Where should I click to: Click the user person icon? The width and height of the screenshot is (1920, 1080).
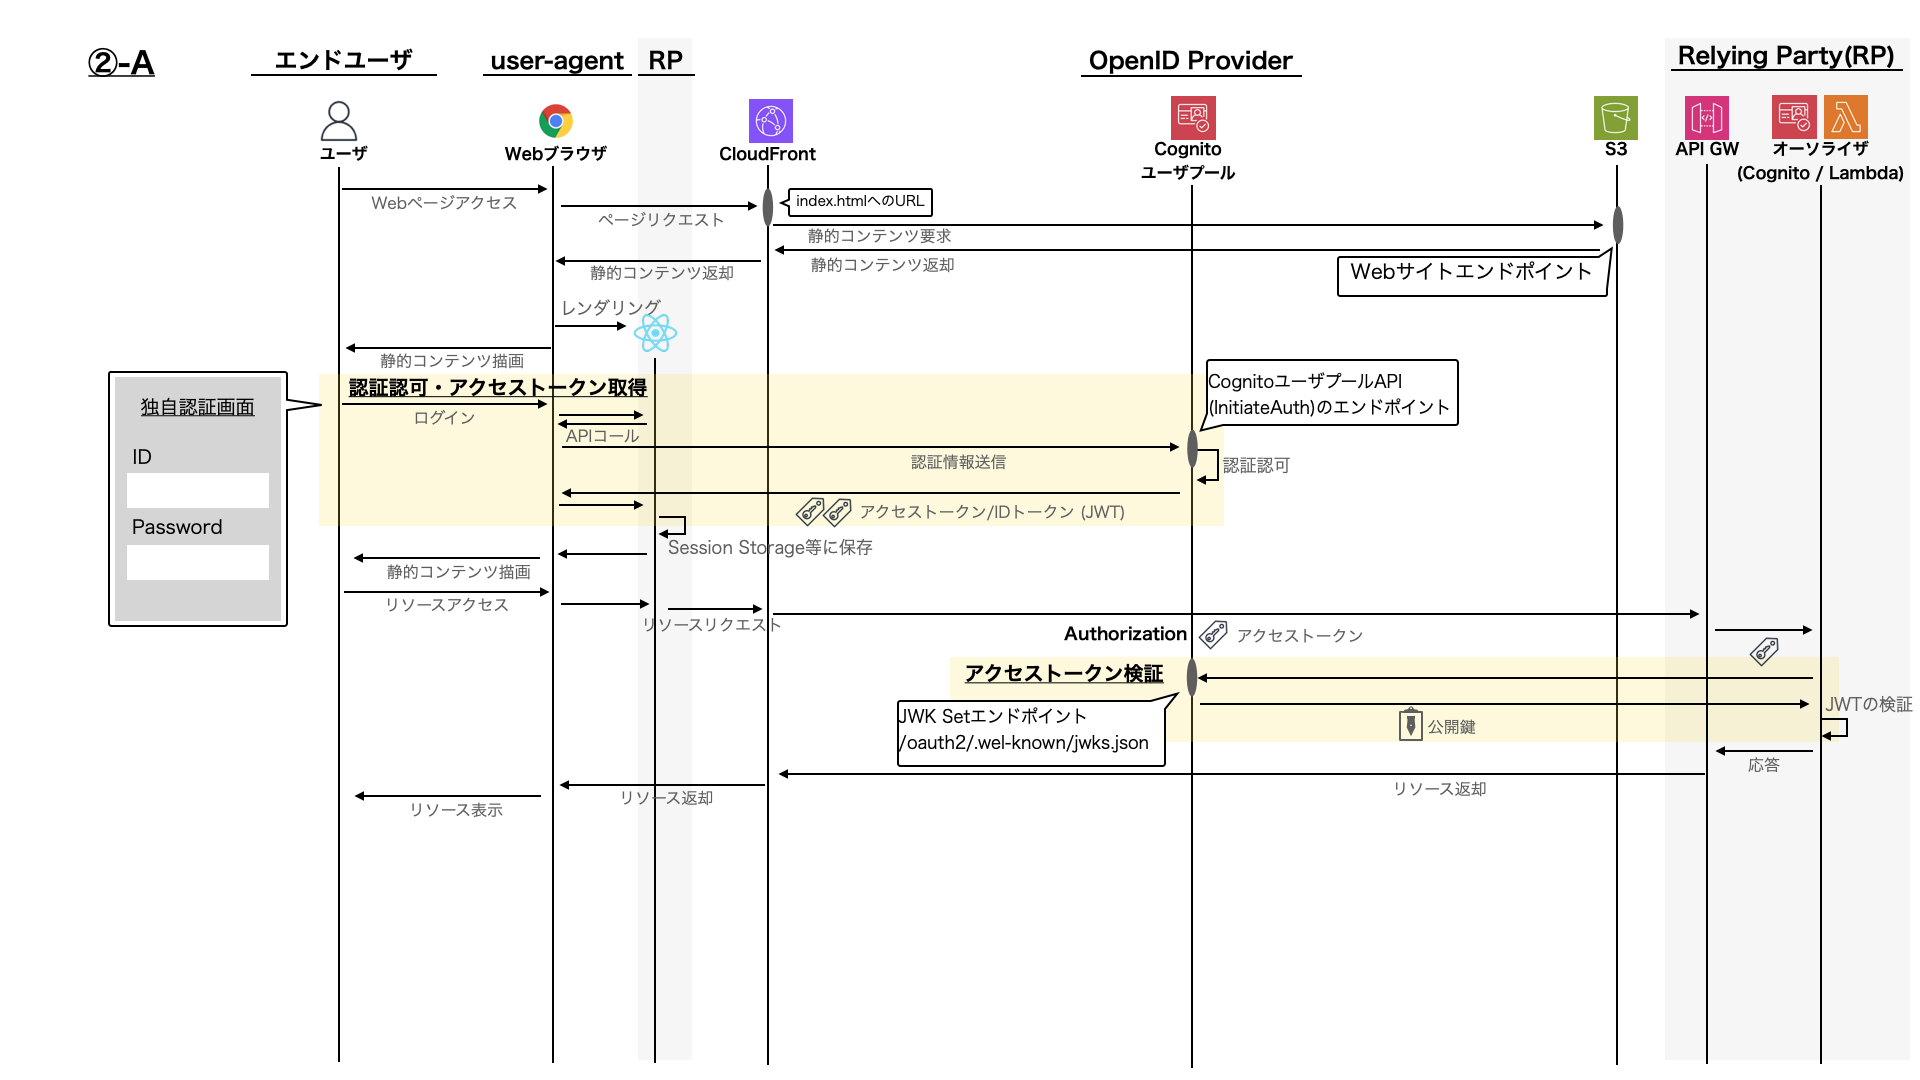pyautogui.click(x=339, y=121)
